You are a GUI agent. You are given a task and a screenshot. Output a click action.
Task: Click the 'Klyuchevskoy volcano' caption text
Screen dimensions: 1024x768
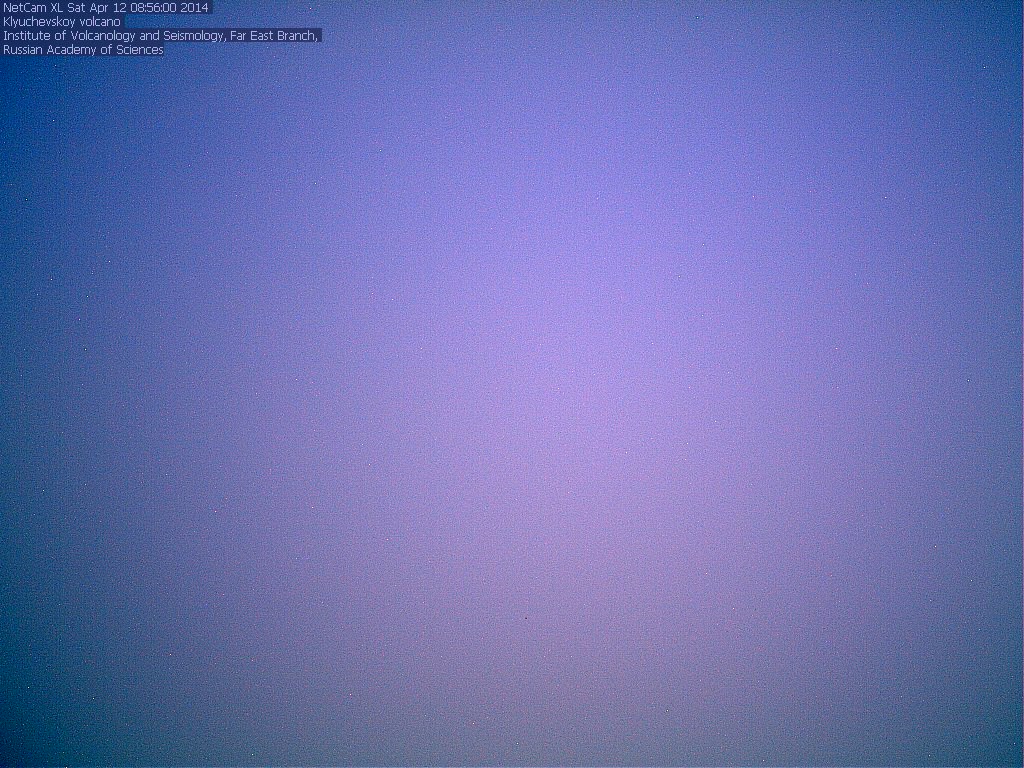tap(62, 22)
